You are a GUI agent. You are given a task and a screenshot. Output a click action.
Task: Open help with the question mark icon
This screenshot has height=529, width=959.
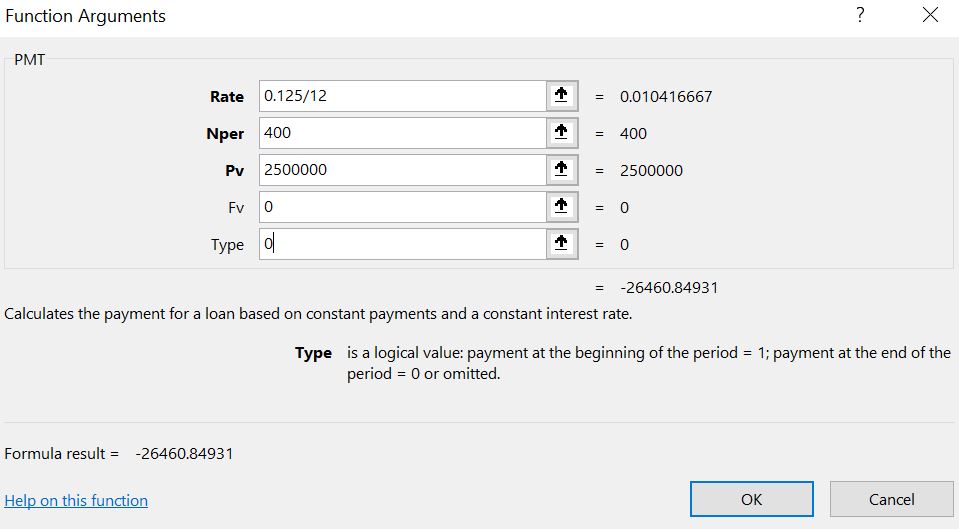[x=860, y=15]
